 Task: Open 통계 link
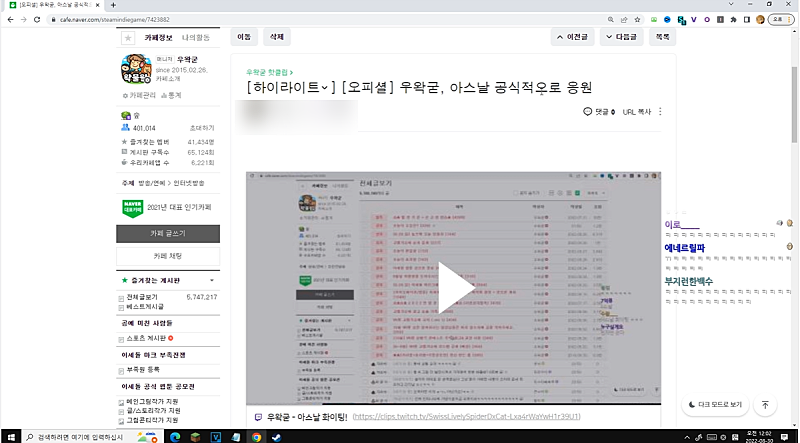[x=171, y=95]
